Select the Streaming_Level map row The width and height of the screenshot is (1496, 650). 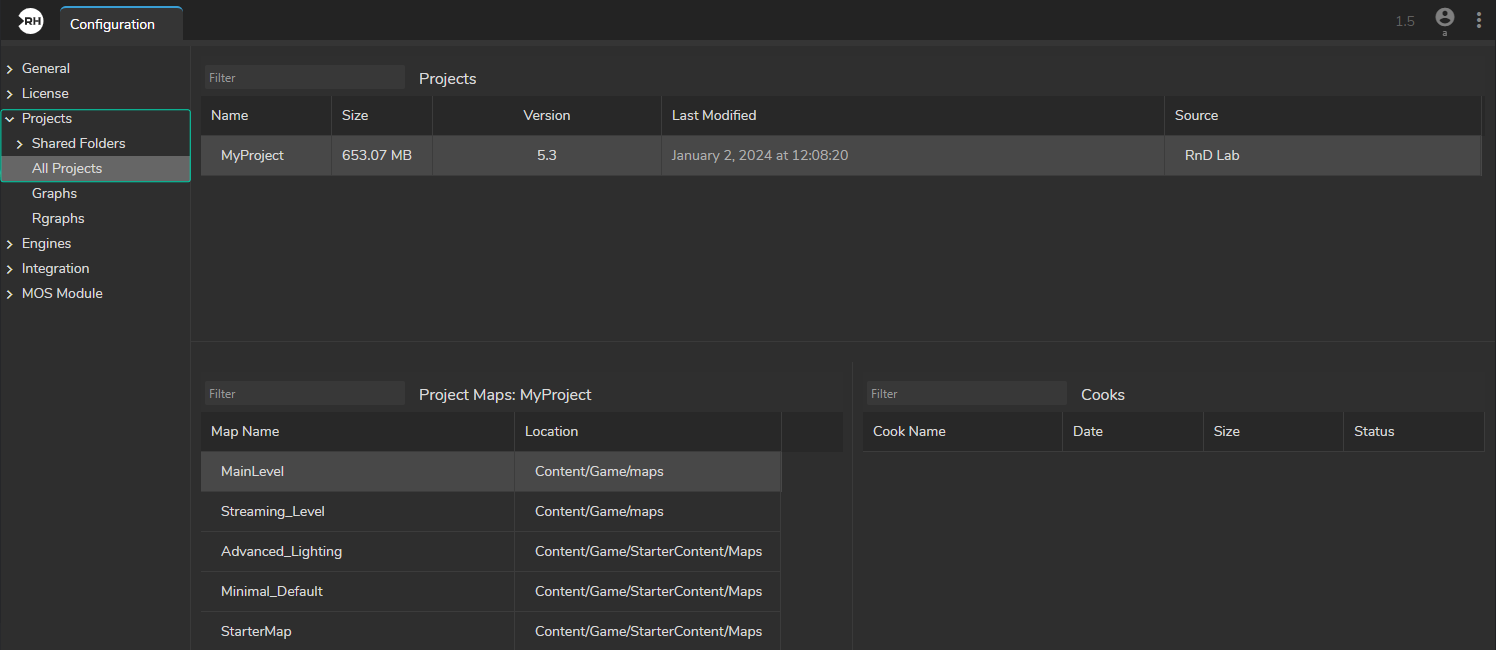tap(273, 512)
